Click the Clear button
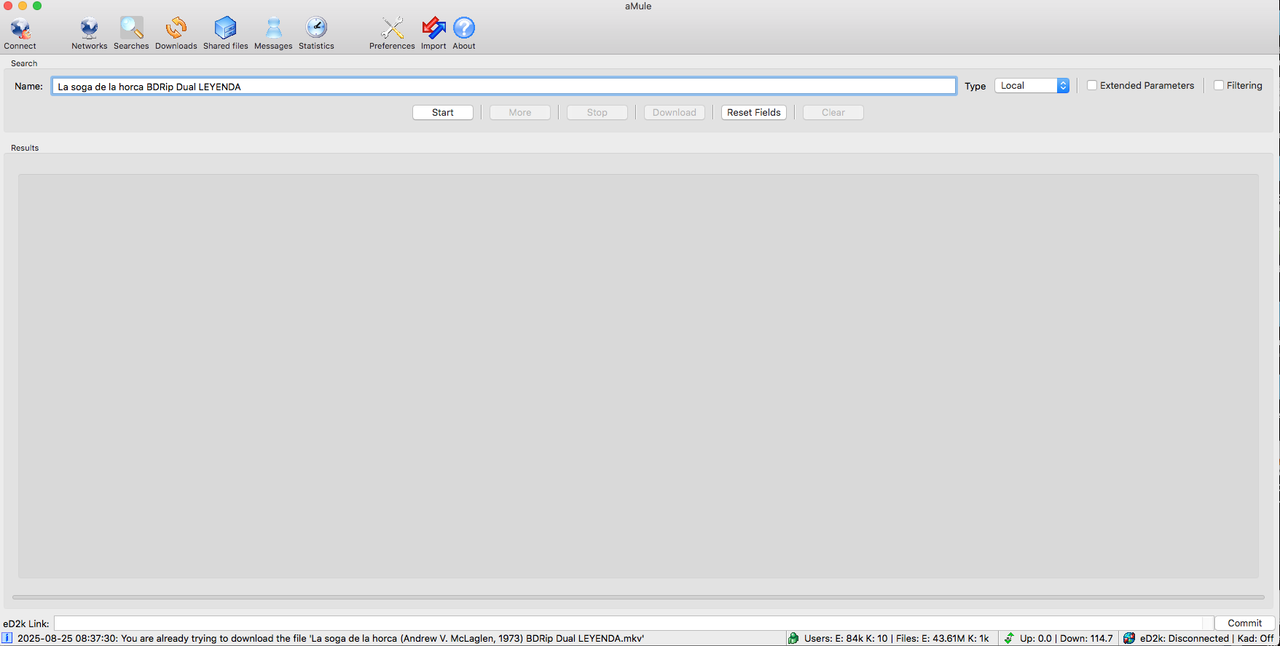Screen dimensions: 1280x646 pos(833,113)
